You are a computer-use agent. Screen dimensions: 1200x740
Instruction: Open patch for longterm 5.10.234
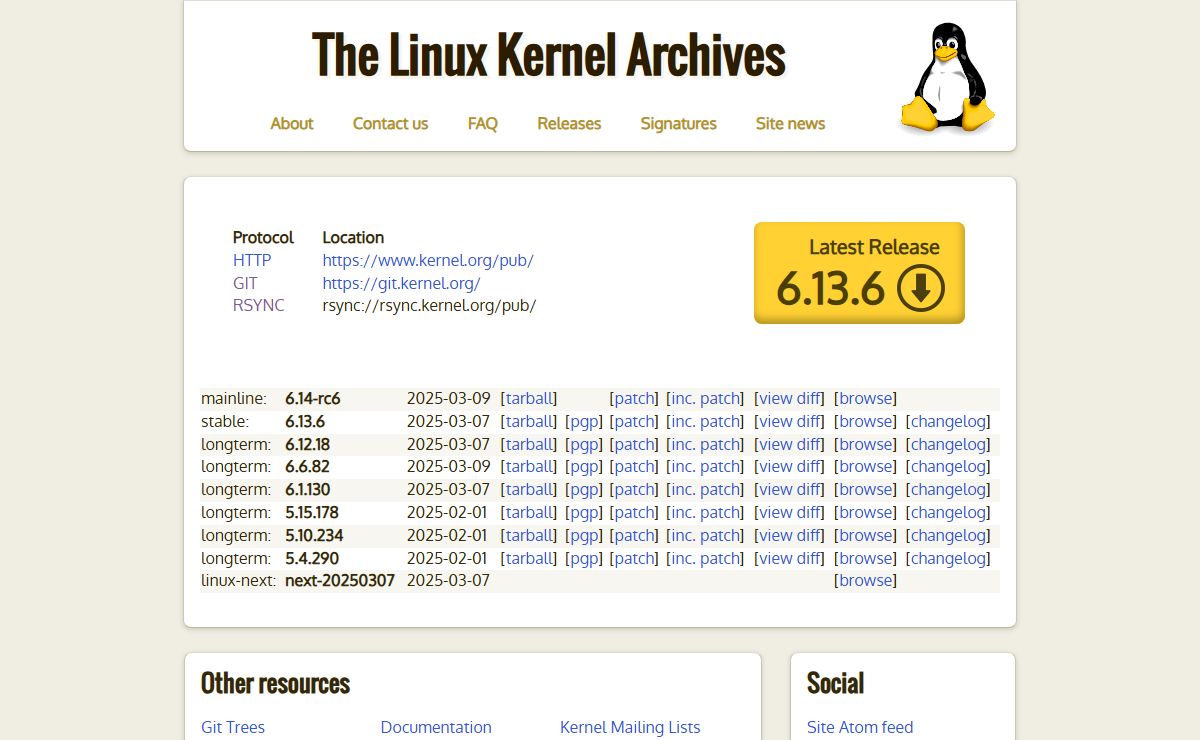pyautogui.click(x=634, y=535)
